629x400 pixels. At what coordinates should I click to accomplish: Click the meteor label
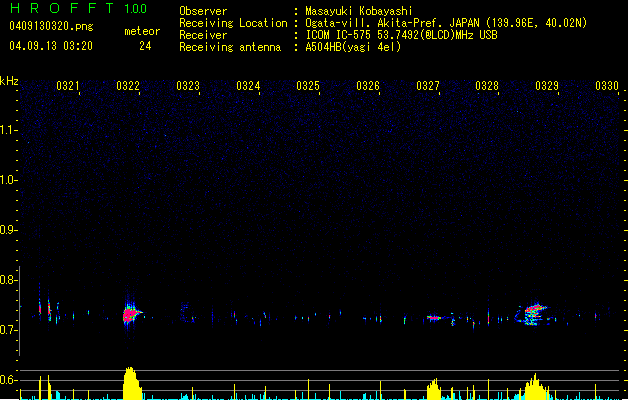pos(142,31)
